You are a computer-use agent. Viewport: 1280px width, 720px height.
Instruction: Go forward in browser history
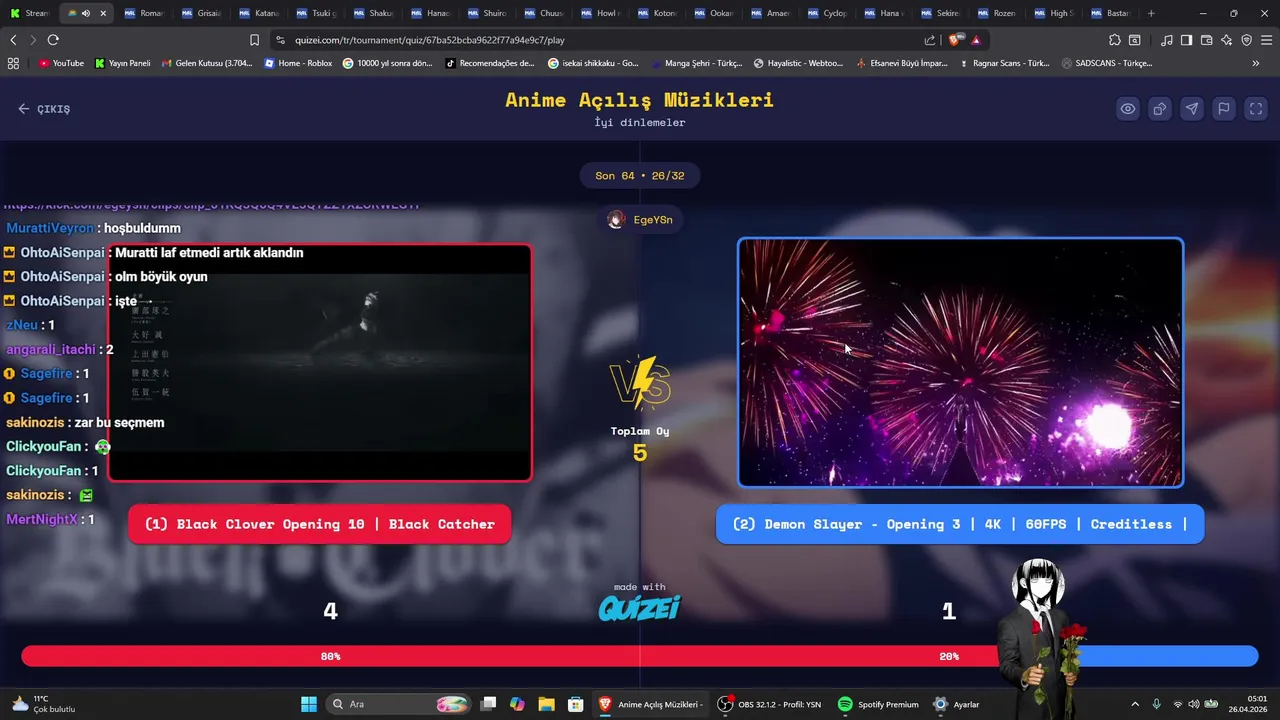pos(33,40)
